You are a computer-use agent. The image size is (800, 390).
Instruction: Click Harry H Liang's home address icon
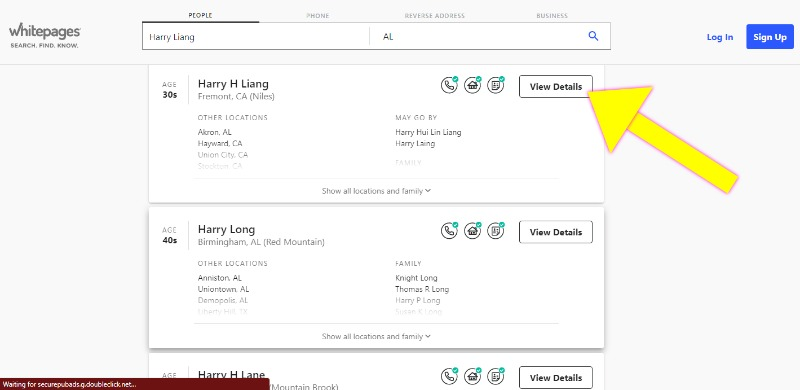pos(472,86)
